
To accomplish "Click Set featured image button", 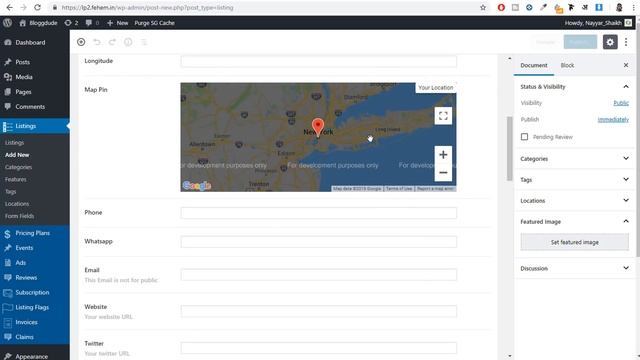I will click(574, 242).
